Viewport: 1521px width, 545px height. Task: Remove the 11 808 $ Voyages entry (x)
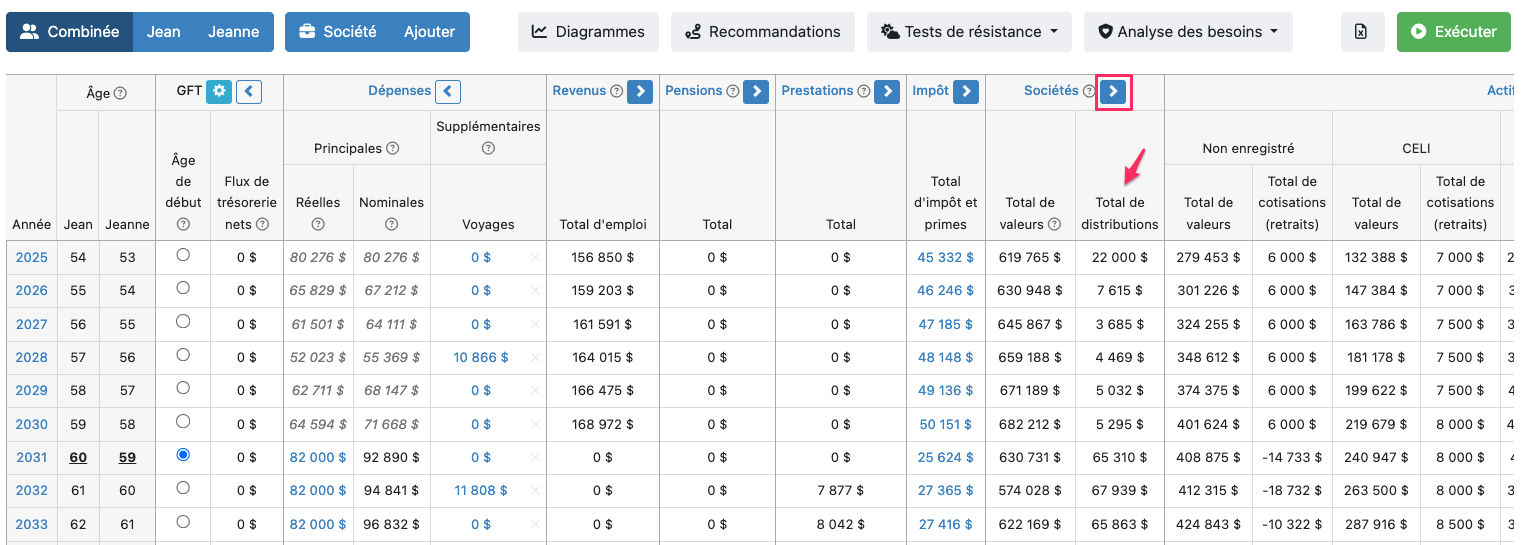(535, 491)
